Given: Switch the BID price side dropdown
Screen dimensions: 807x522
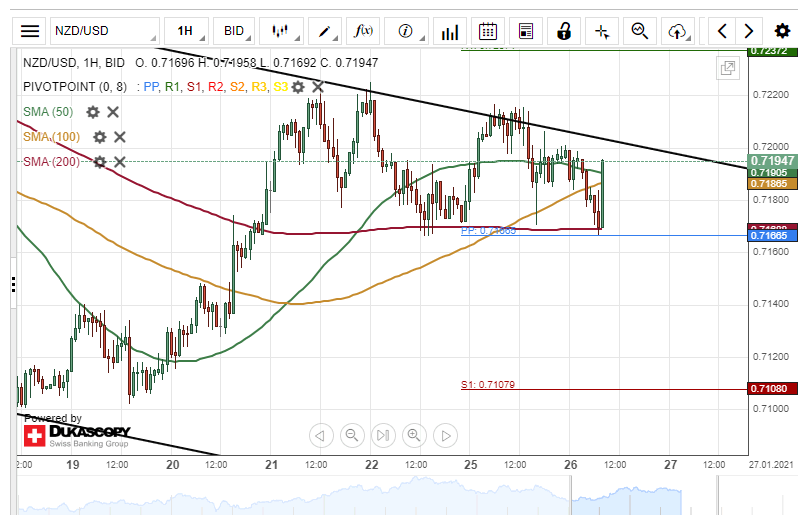Looking at the screenshot, I should [x=234, y=31].
